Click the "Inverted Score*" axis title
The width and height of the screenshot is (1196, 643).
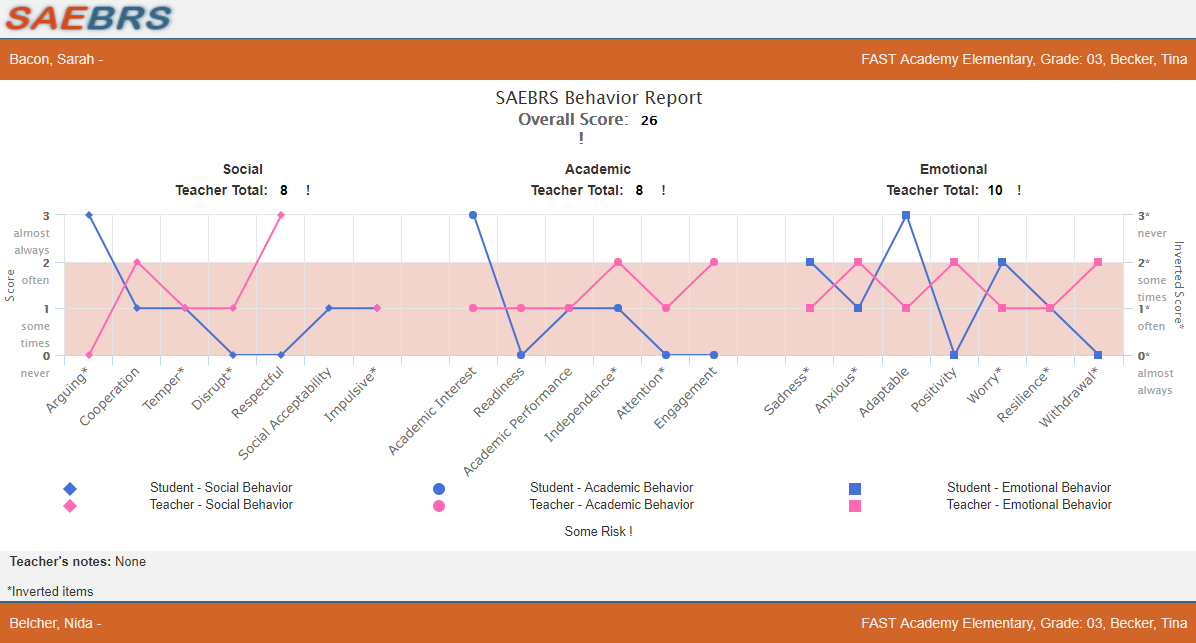pos(1179,285)
